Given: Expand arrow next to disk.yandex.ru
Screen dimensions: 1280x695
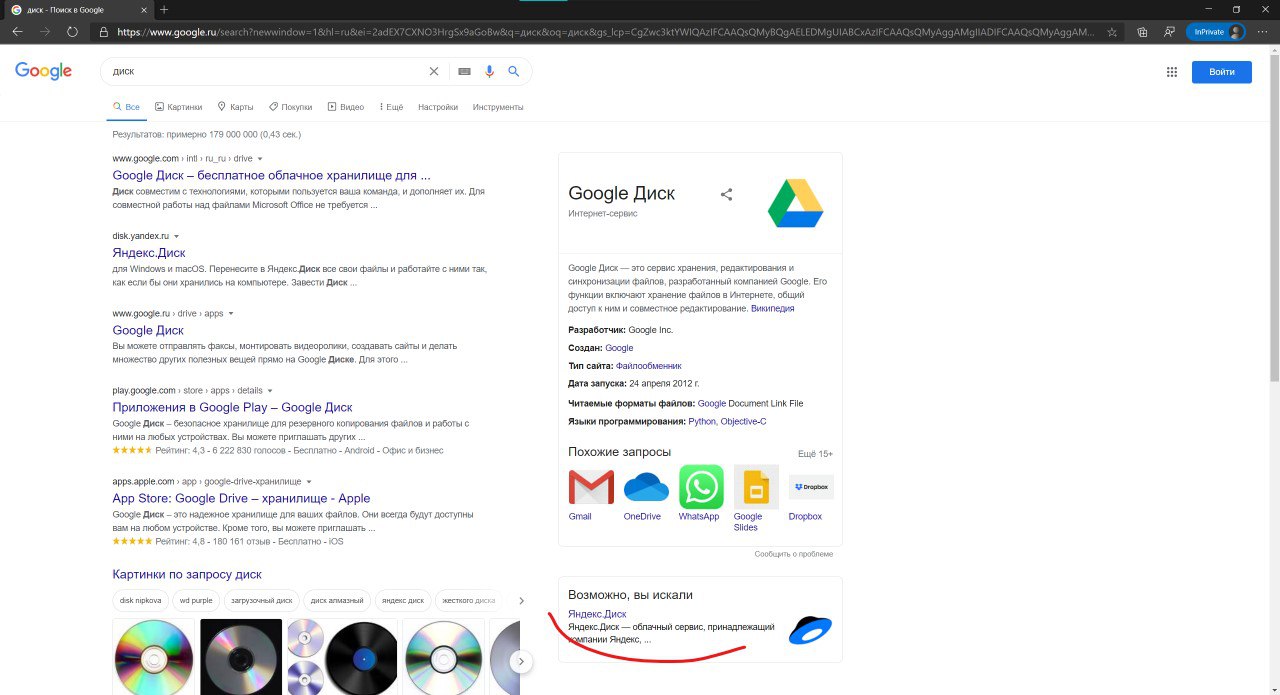Looking at the screenshot, I should tap(177, 236).
